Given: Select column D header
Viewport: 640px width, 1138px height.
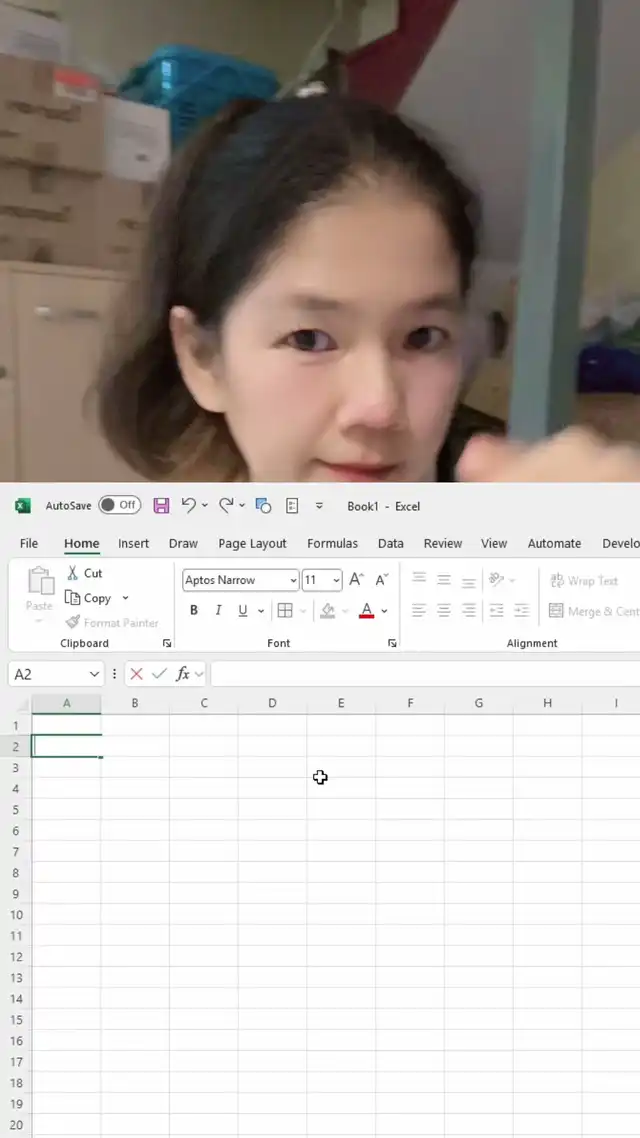Looking at the screenshot, I should (272, 703).
